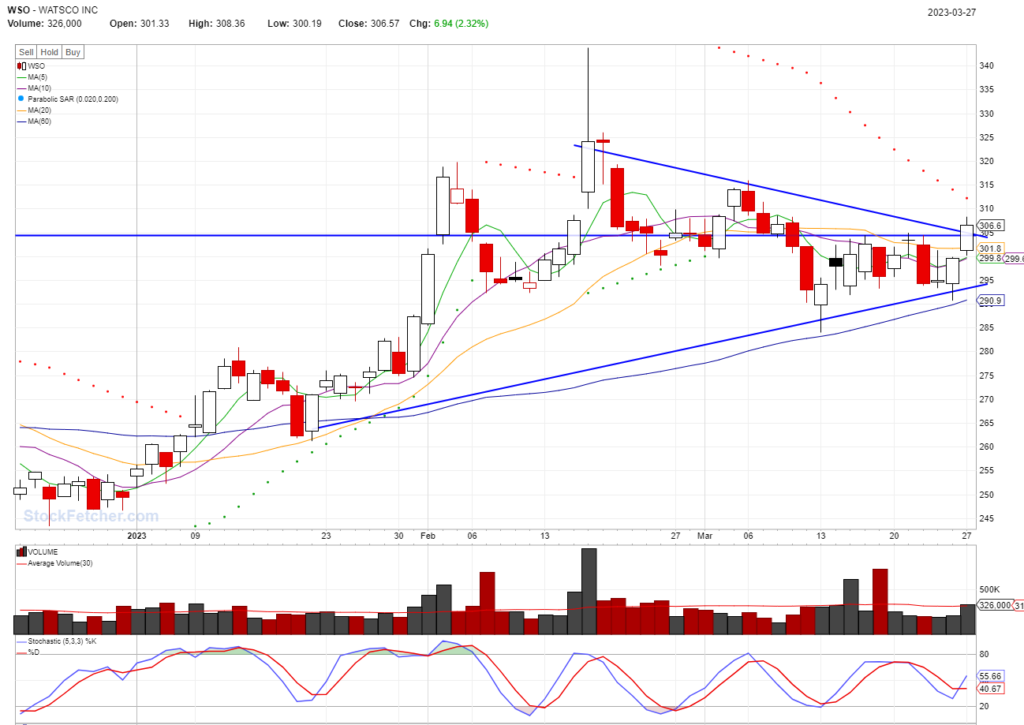Click the 30 date axis label

[399, 536]
